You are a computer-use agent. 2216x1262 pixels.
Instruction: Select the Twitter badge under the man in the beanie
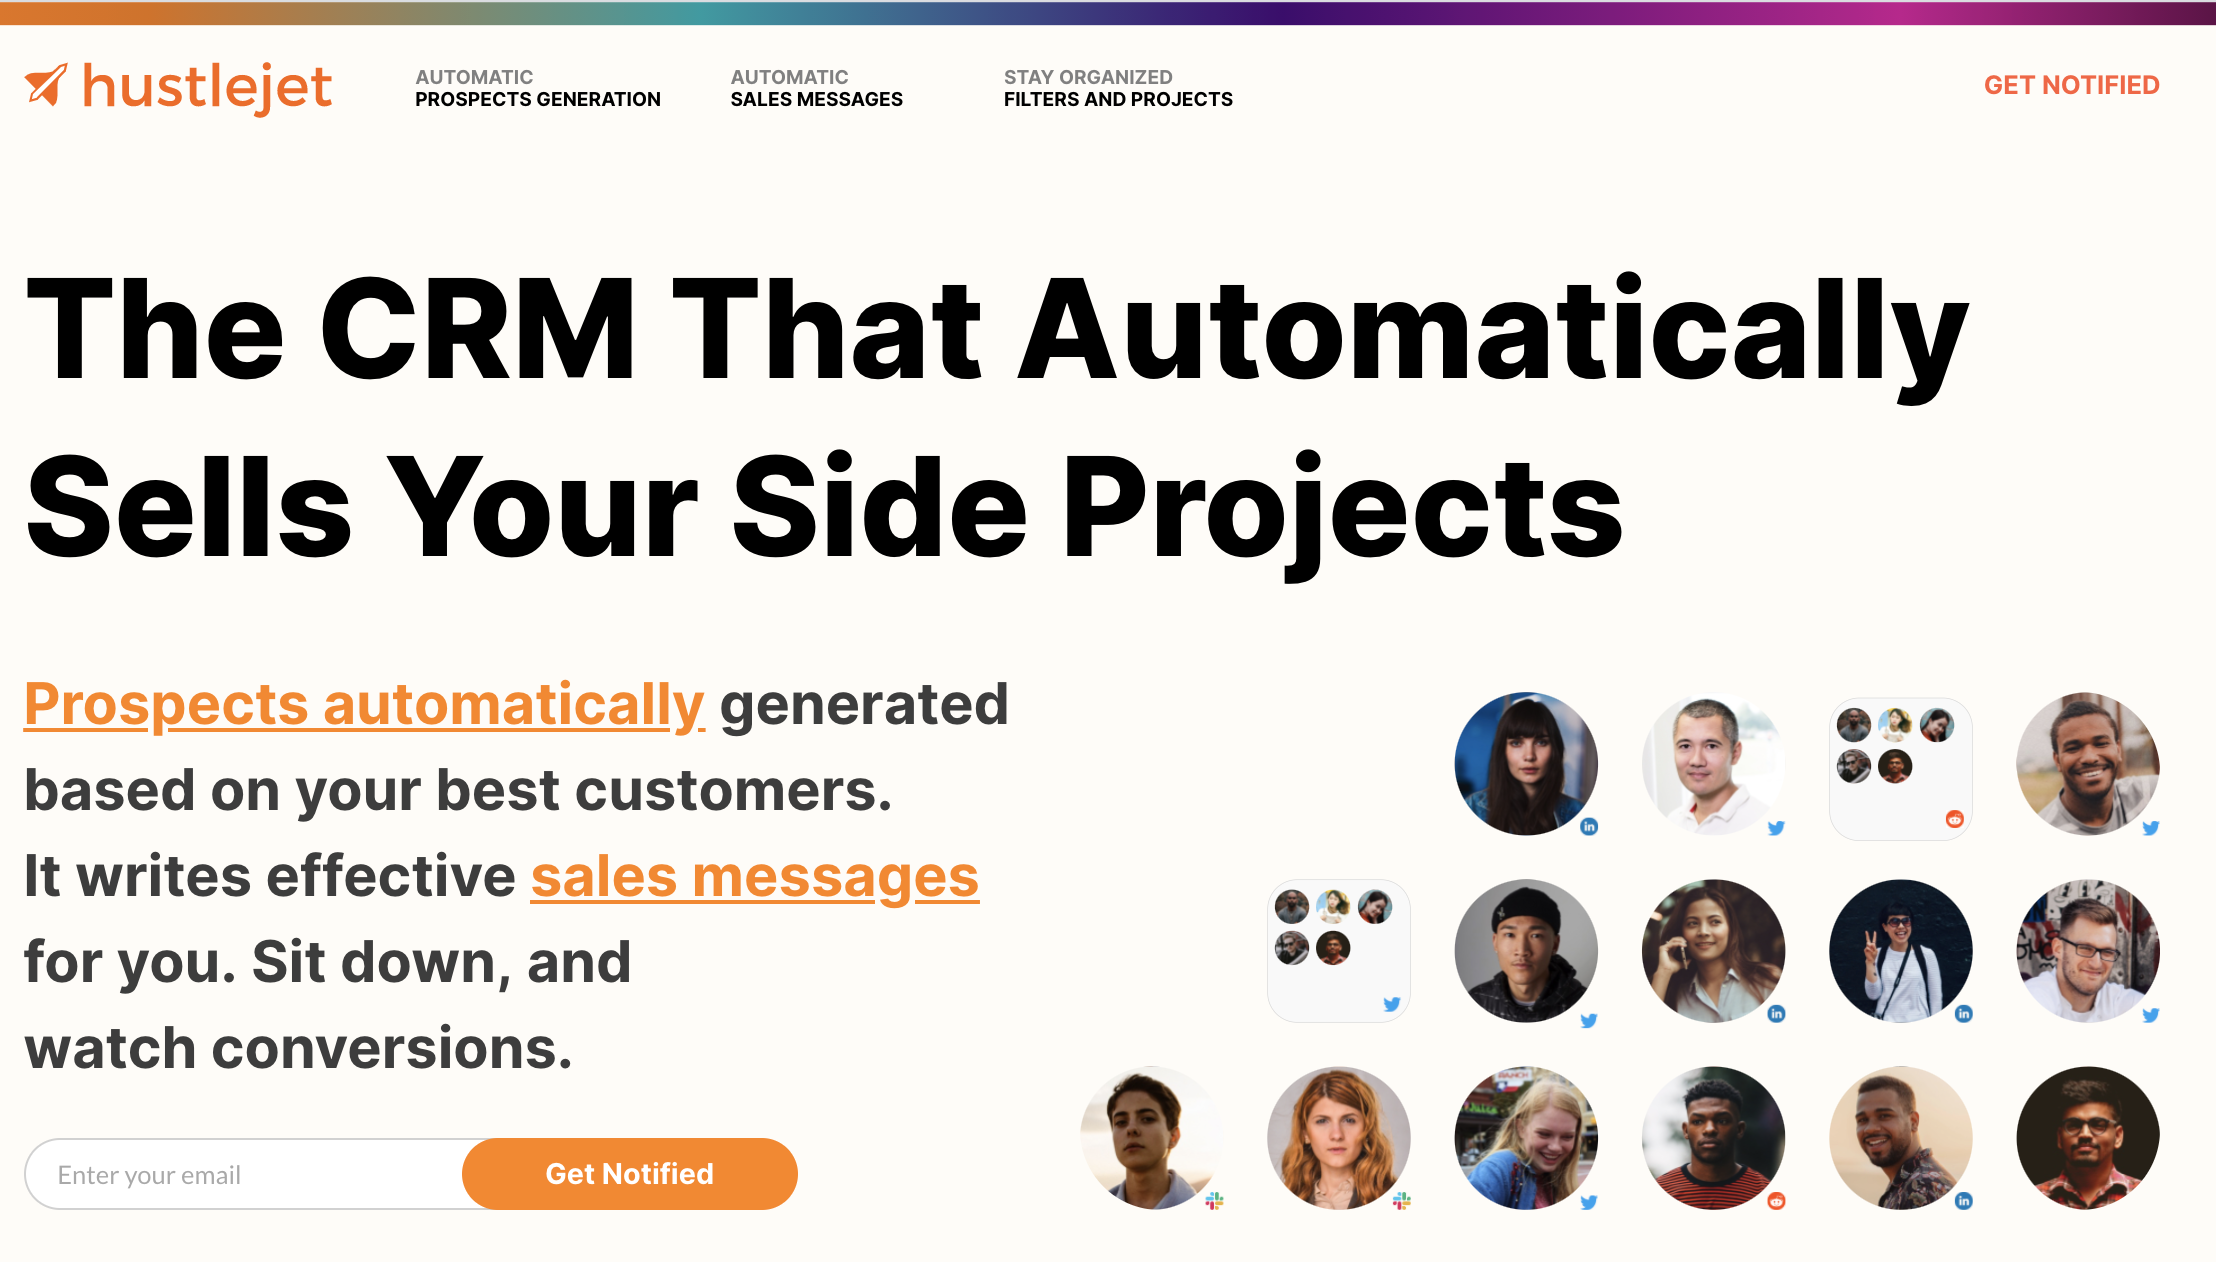pos(1590,1017)
